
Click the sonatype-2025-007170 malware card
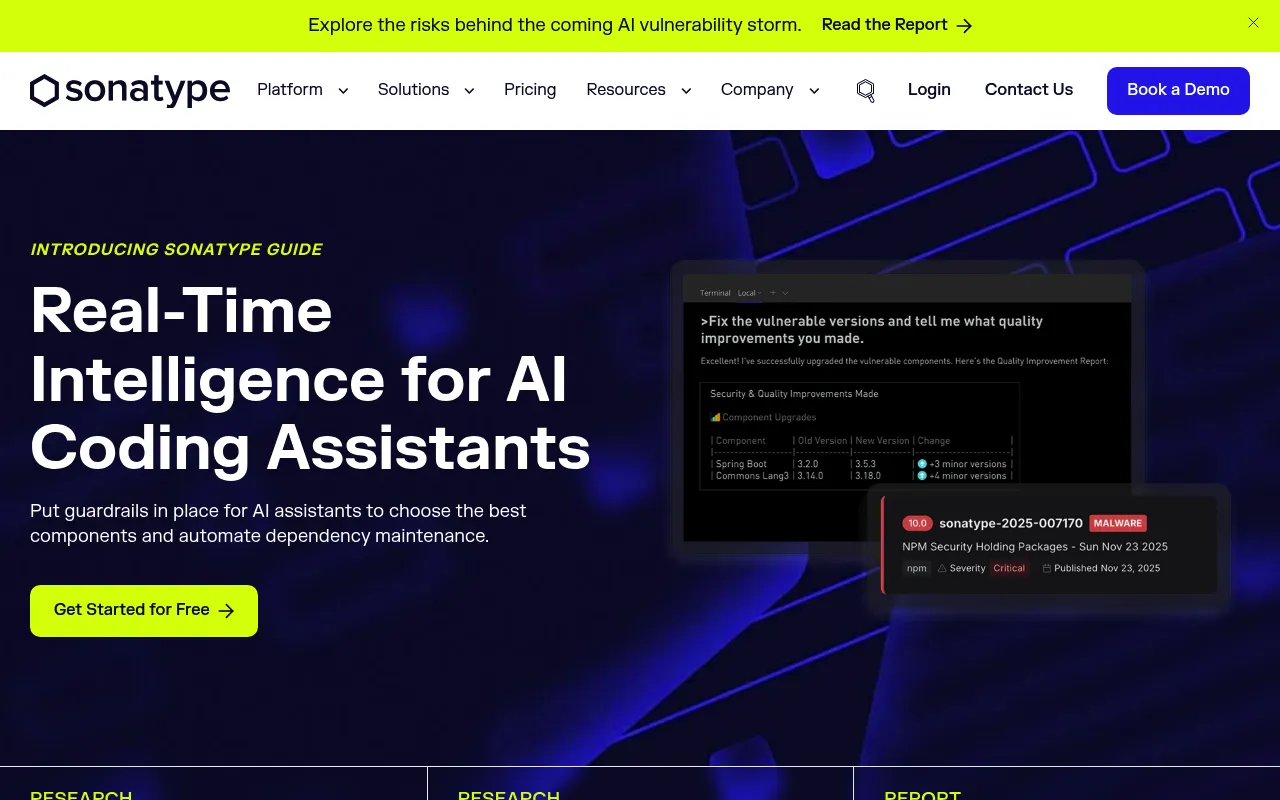[1049, 545]
